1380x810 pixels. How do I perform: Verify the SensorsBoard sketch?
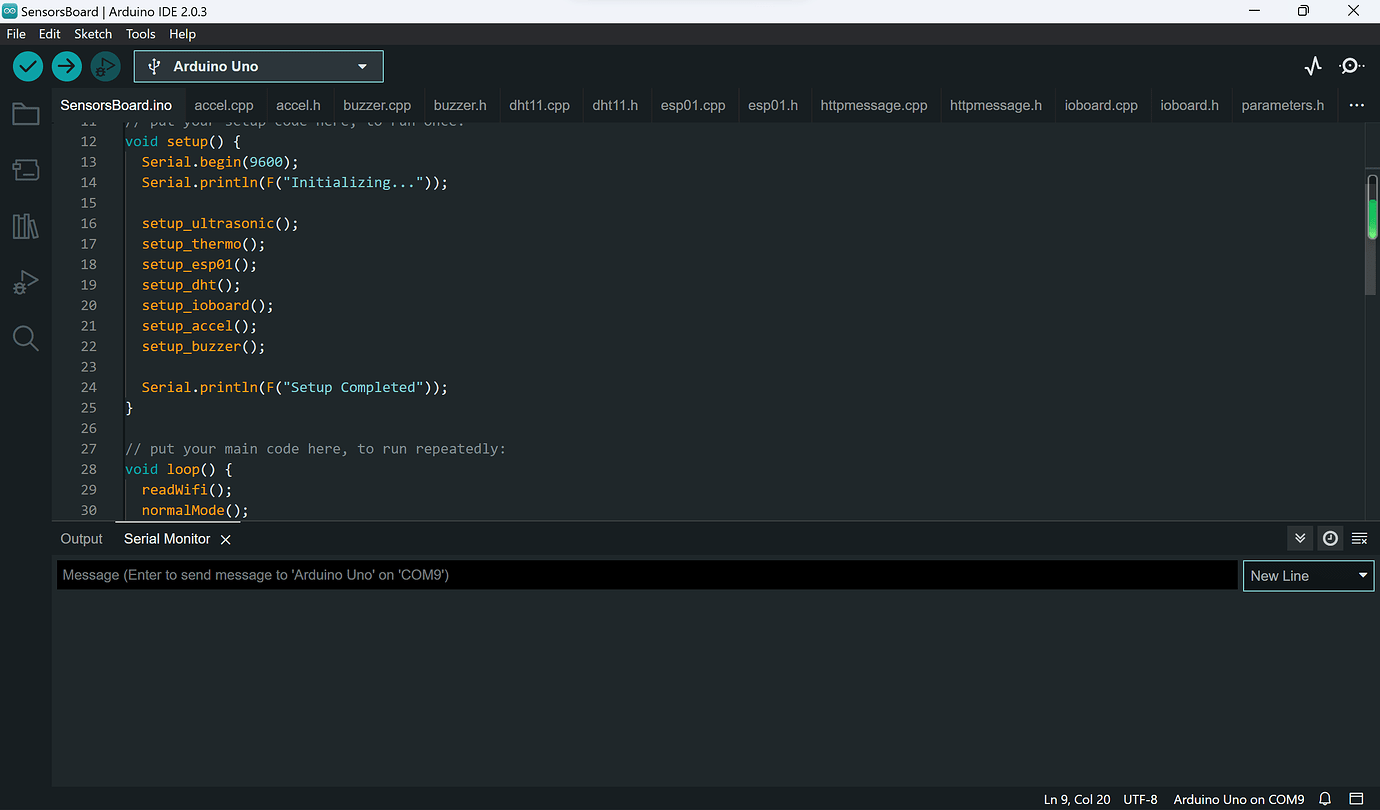pyautogui.click(x=27, y=66)
